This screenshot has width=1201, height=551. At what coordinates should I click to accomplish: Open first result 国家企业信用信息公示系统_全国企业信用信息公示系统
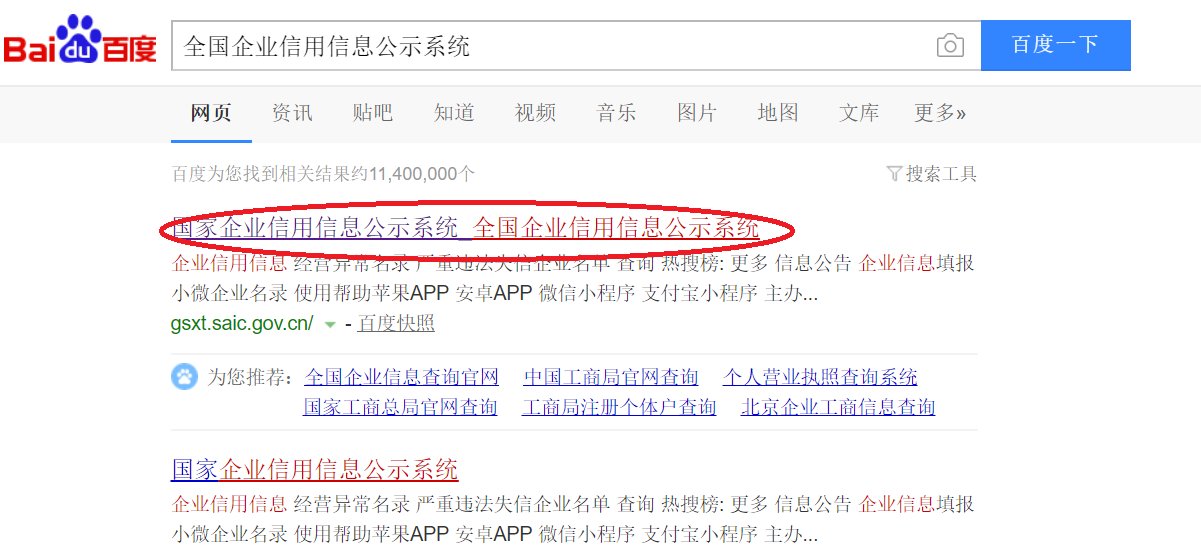(466, 228)
